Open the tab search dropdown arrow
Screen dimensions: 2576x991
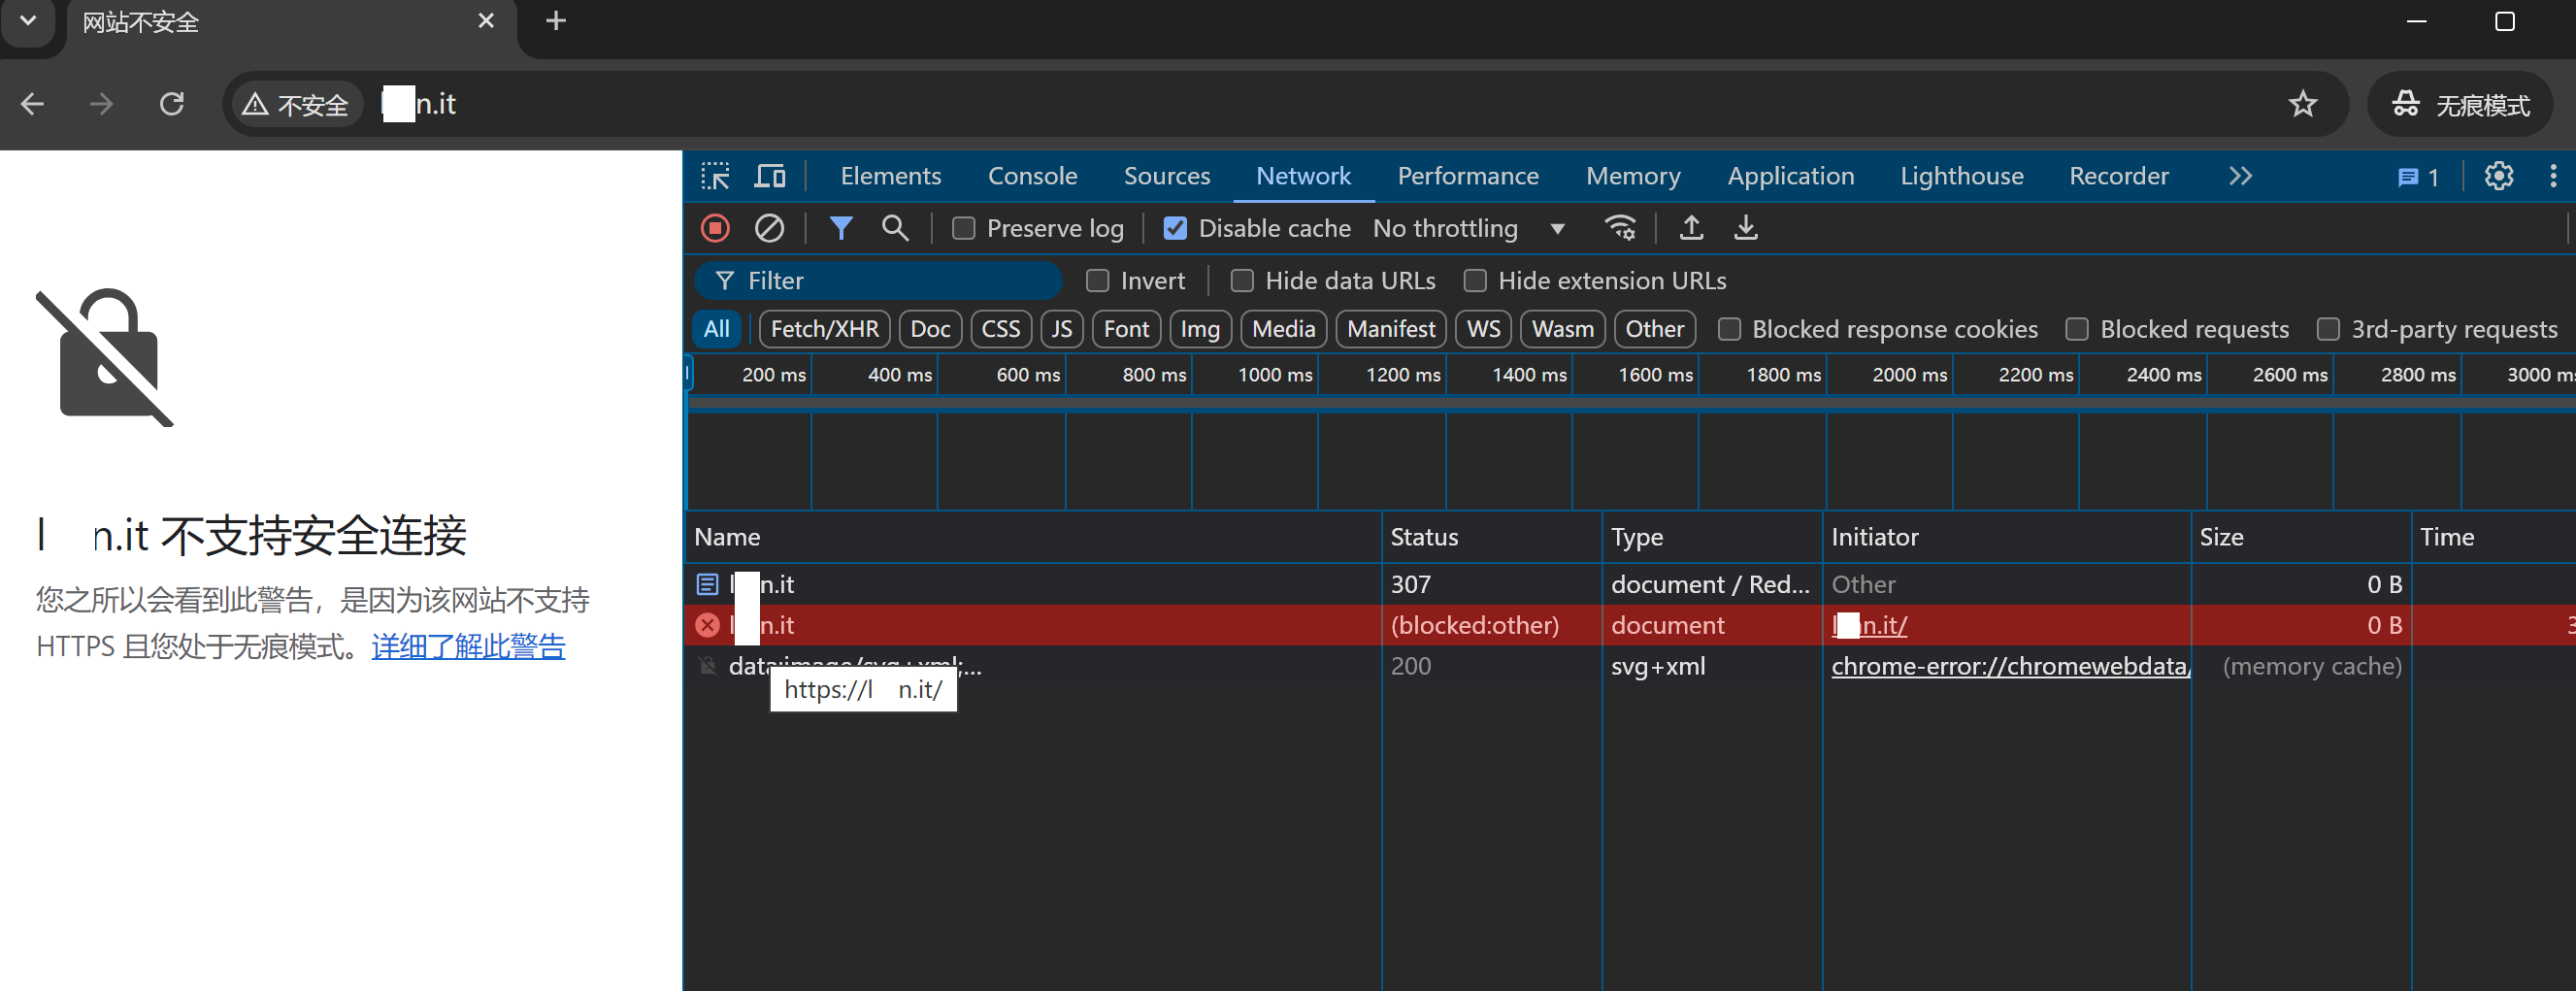(x=28, y=20)
